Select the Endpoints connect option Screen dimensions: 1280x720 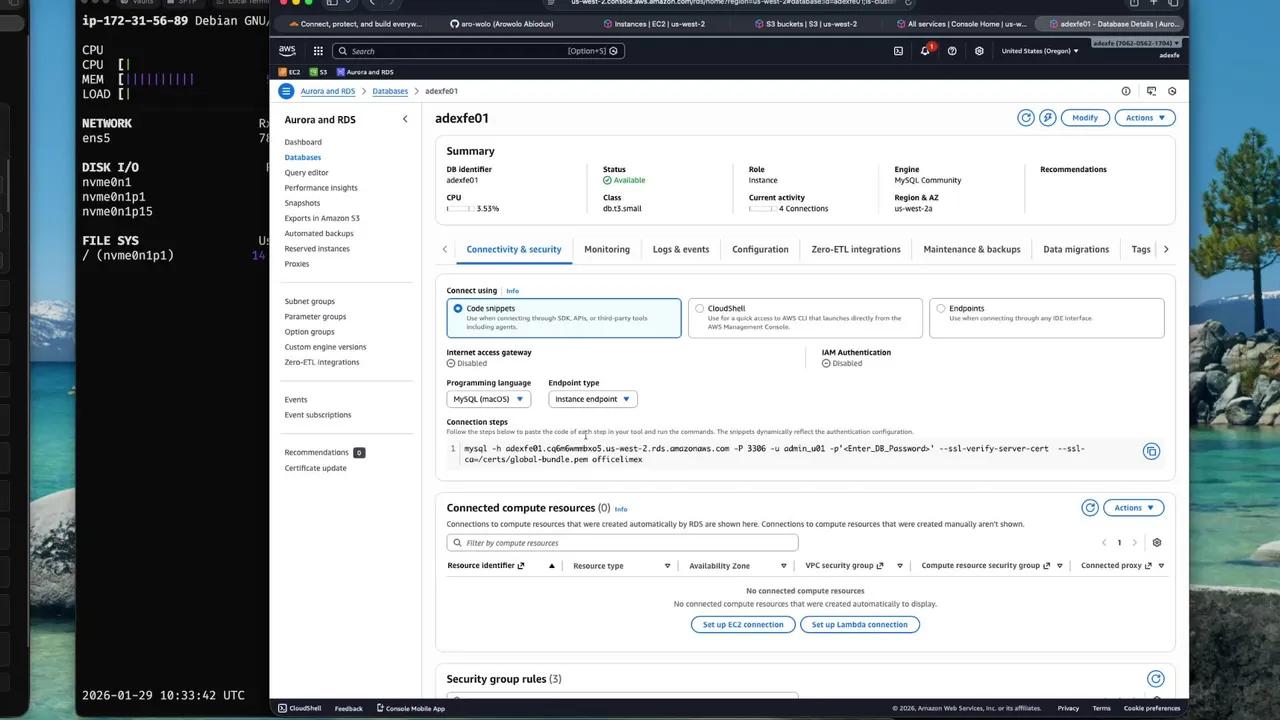1046,318
